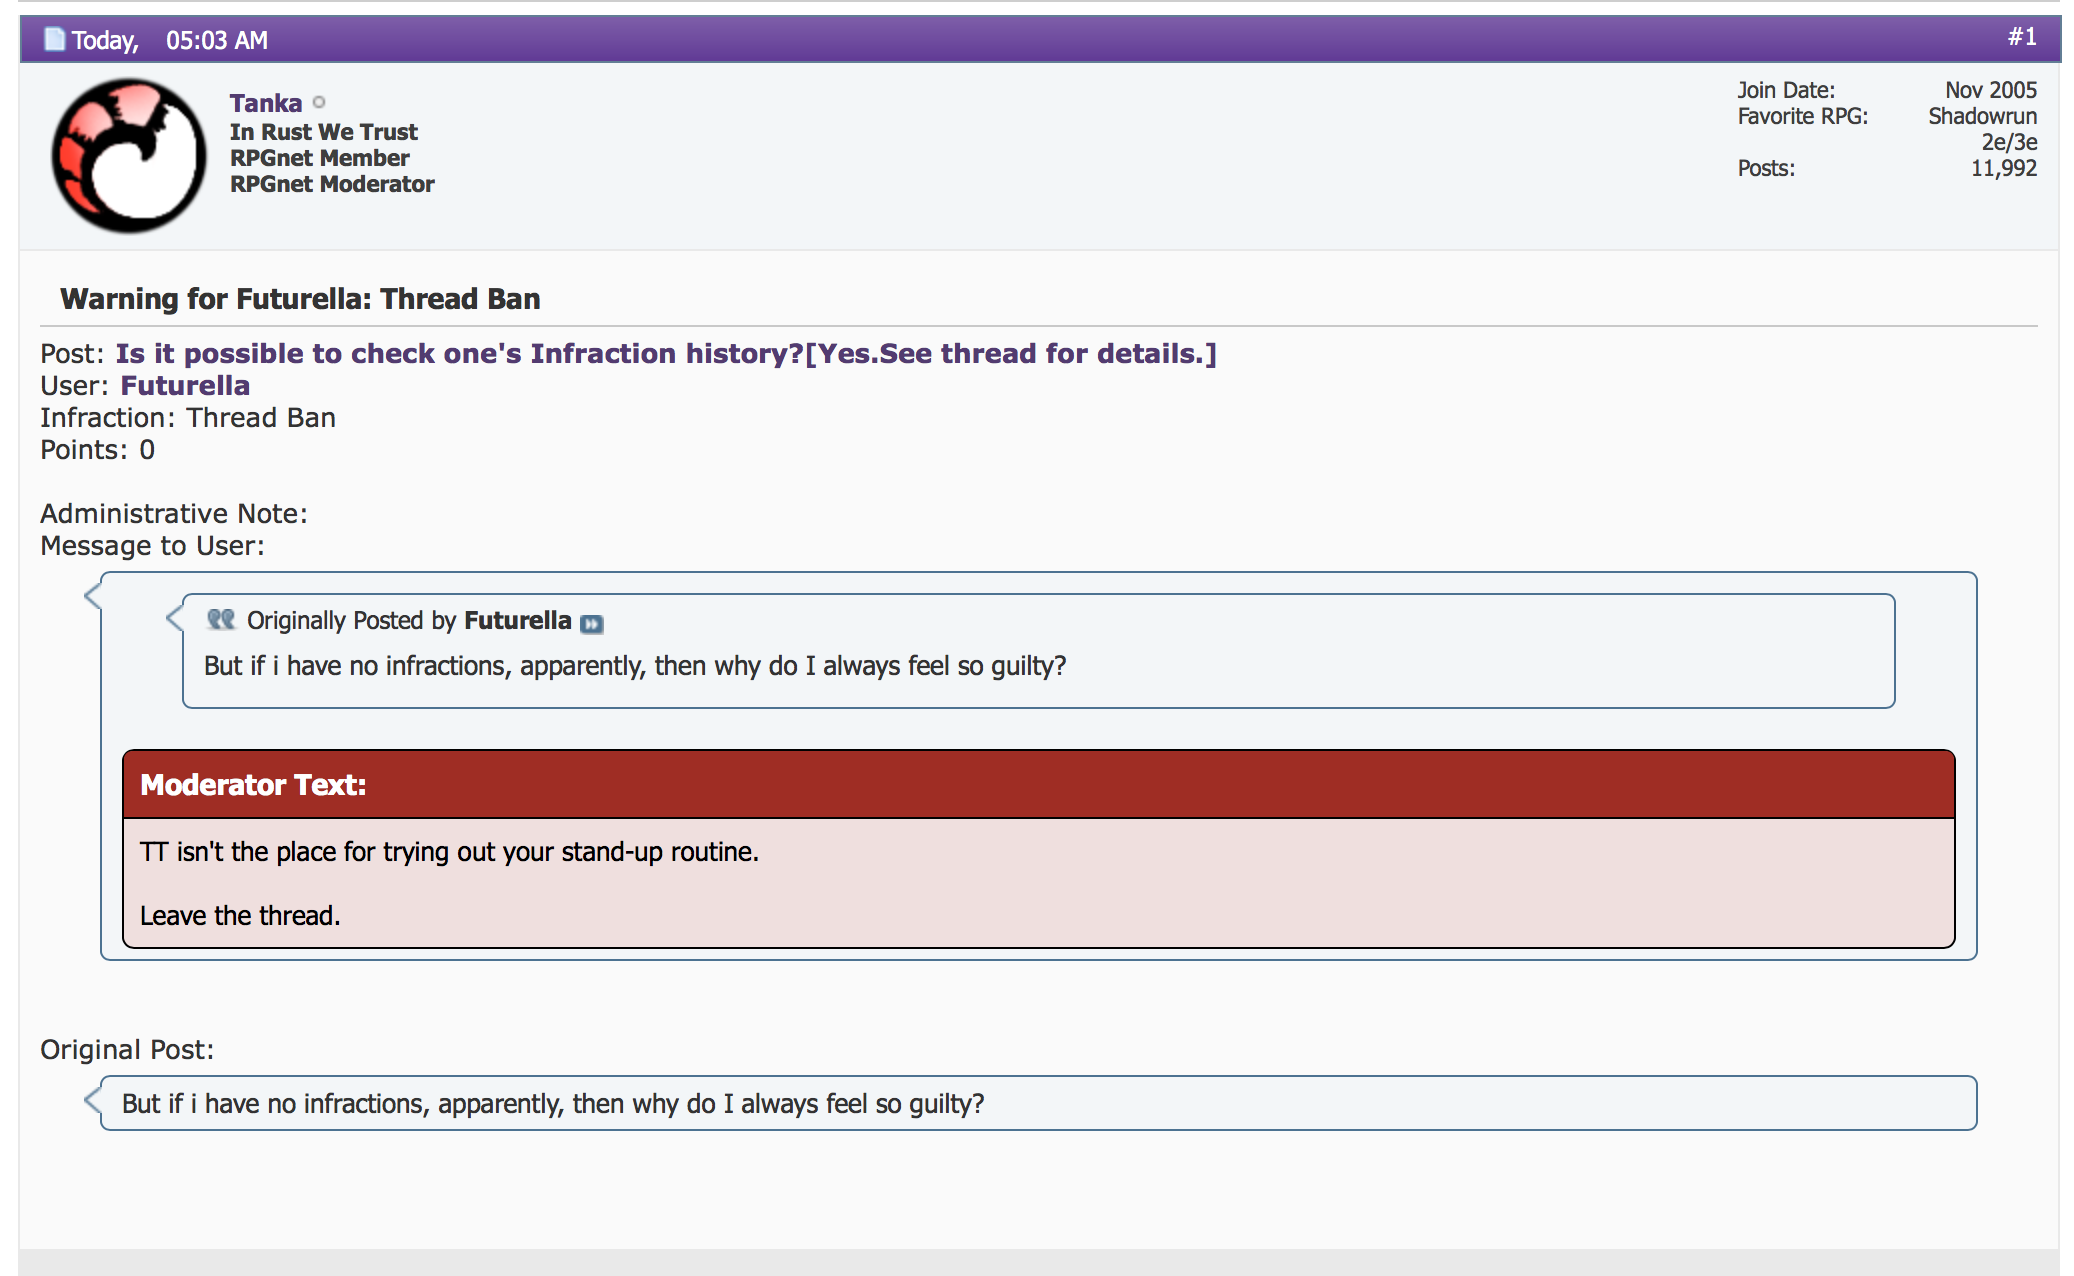Open post permalink #1
The image size is (2074, 1276).
(x=2022, y=37)
